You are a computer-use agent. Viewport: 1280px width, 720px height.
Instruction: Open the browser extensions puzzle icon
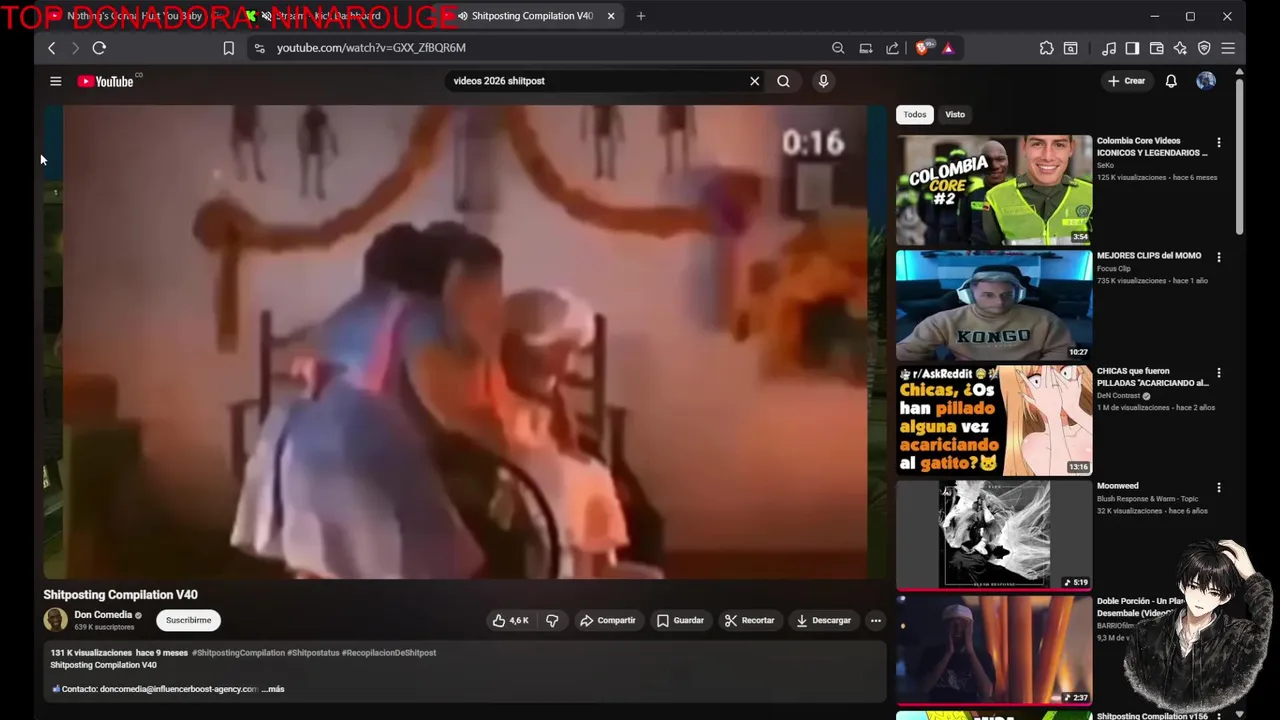point(1046,48)
